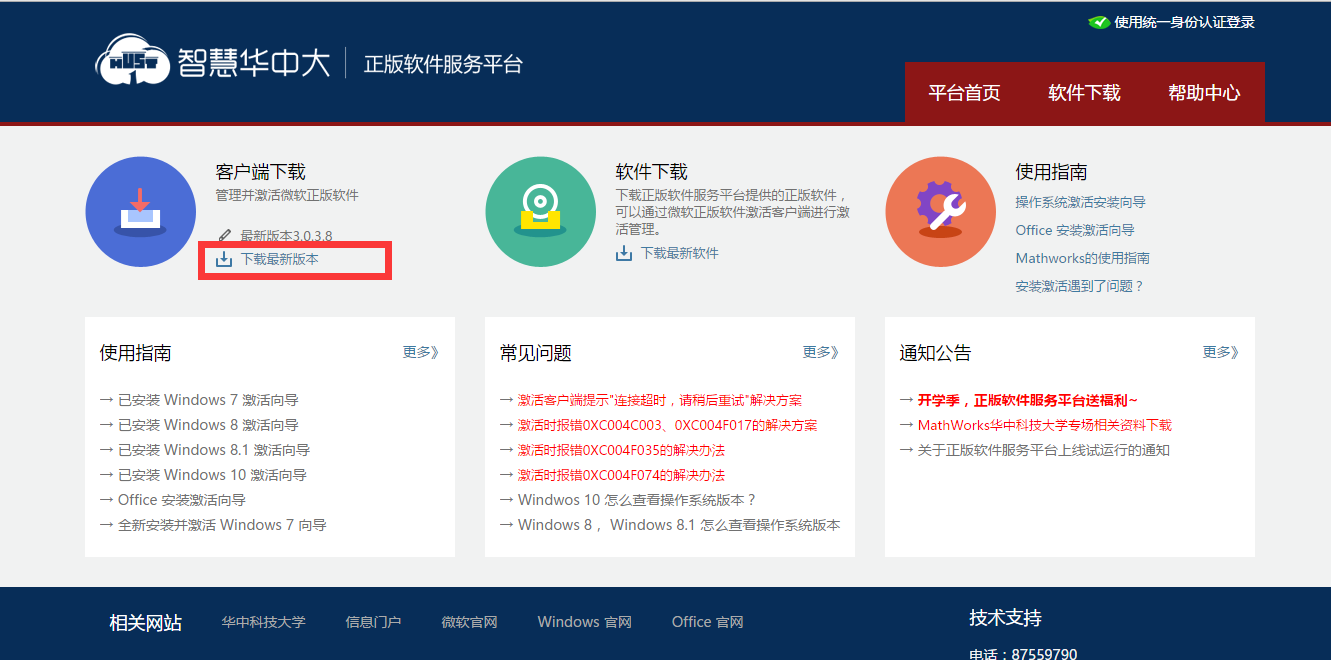Go to 平台首页 tab
1331x660 pixels.
click(965, 92)
